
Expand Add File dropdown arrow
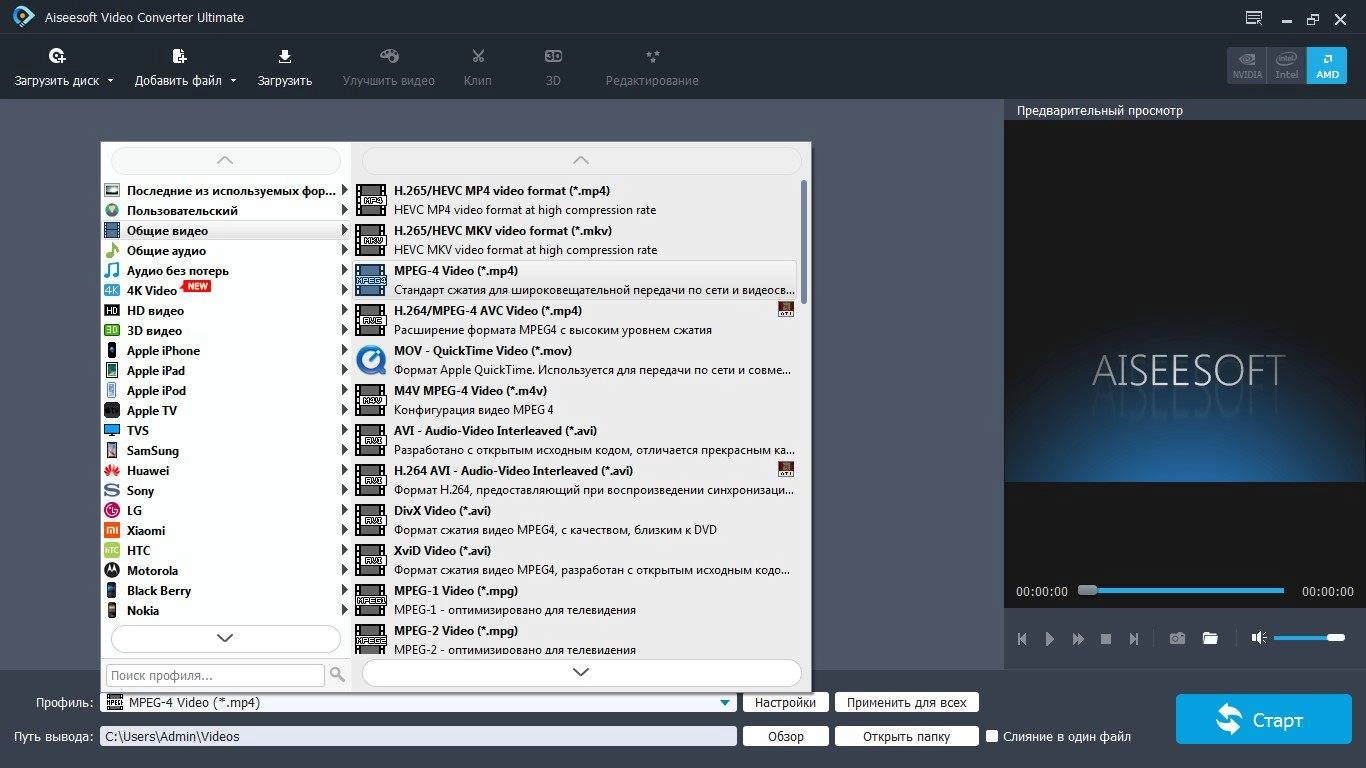tap(233, 81)
